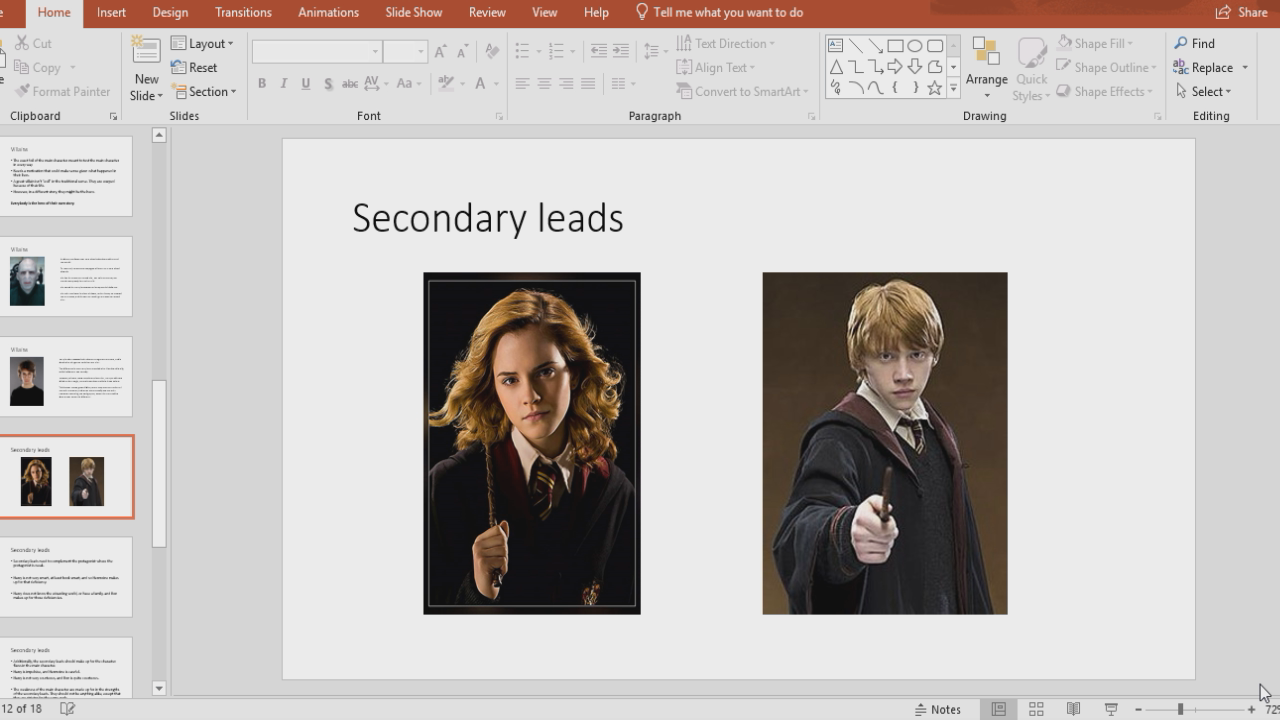Open the Slide Show ribbon tab
This screenshot has width=1280, height=720.
tap(413, 12)
